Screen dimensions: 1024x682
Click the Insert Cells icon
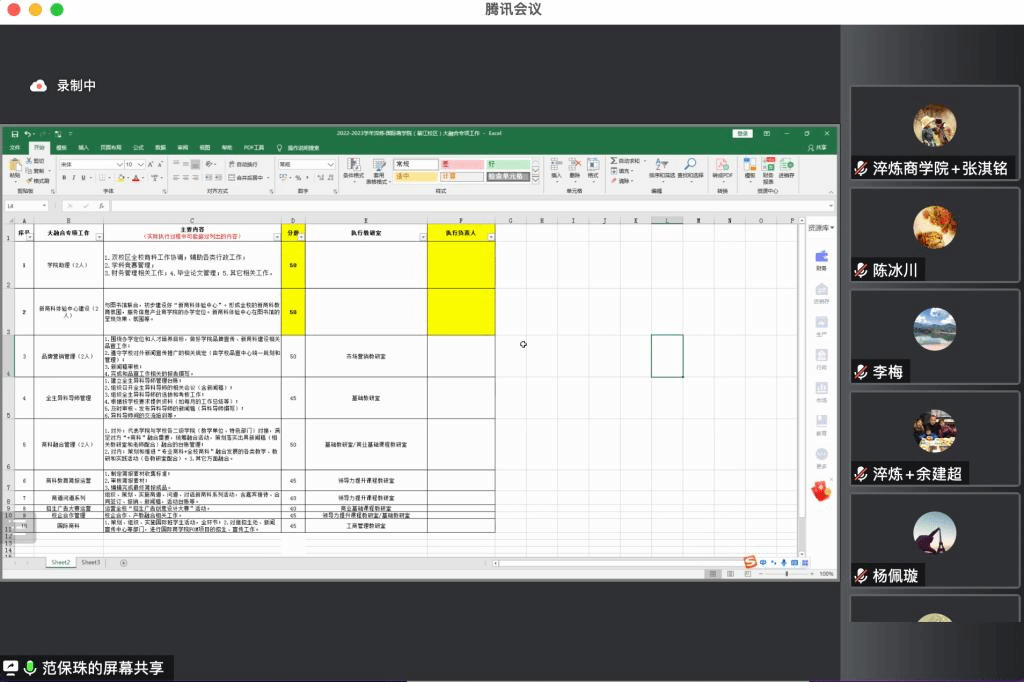(x=557, y=166)
